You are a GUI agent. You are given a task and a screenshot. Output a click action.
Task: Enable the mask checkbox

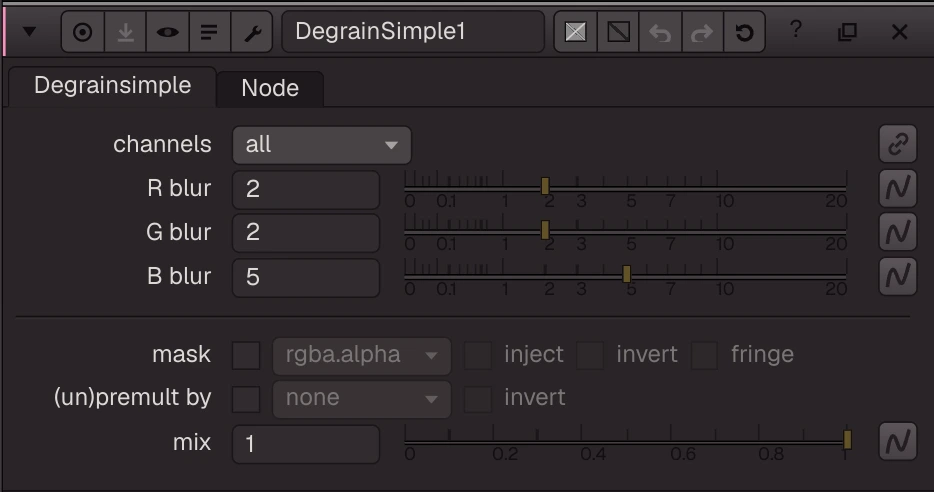[x=246, y=356]
